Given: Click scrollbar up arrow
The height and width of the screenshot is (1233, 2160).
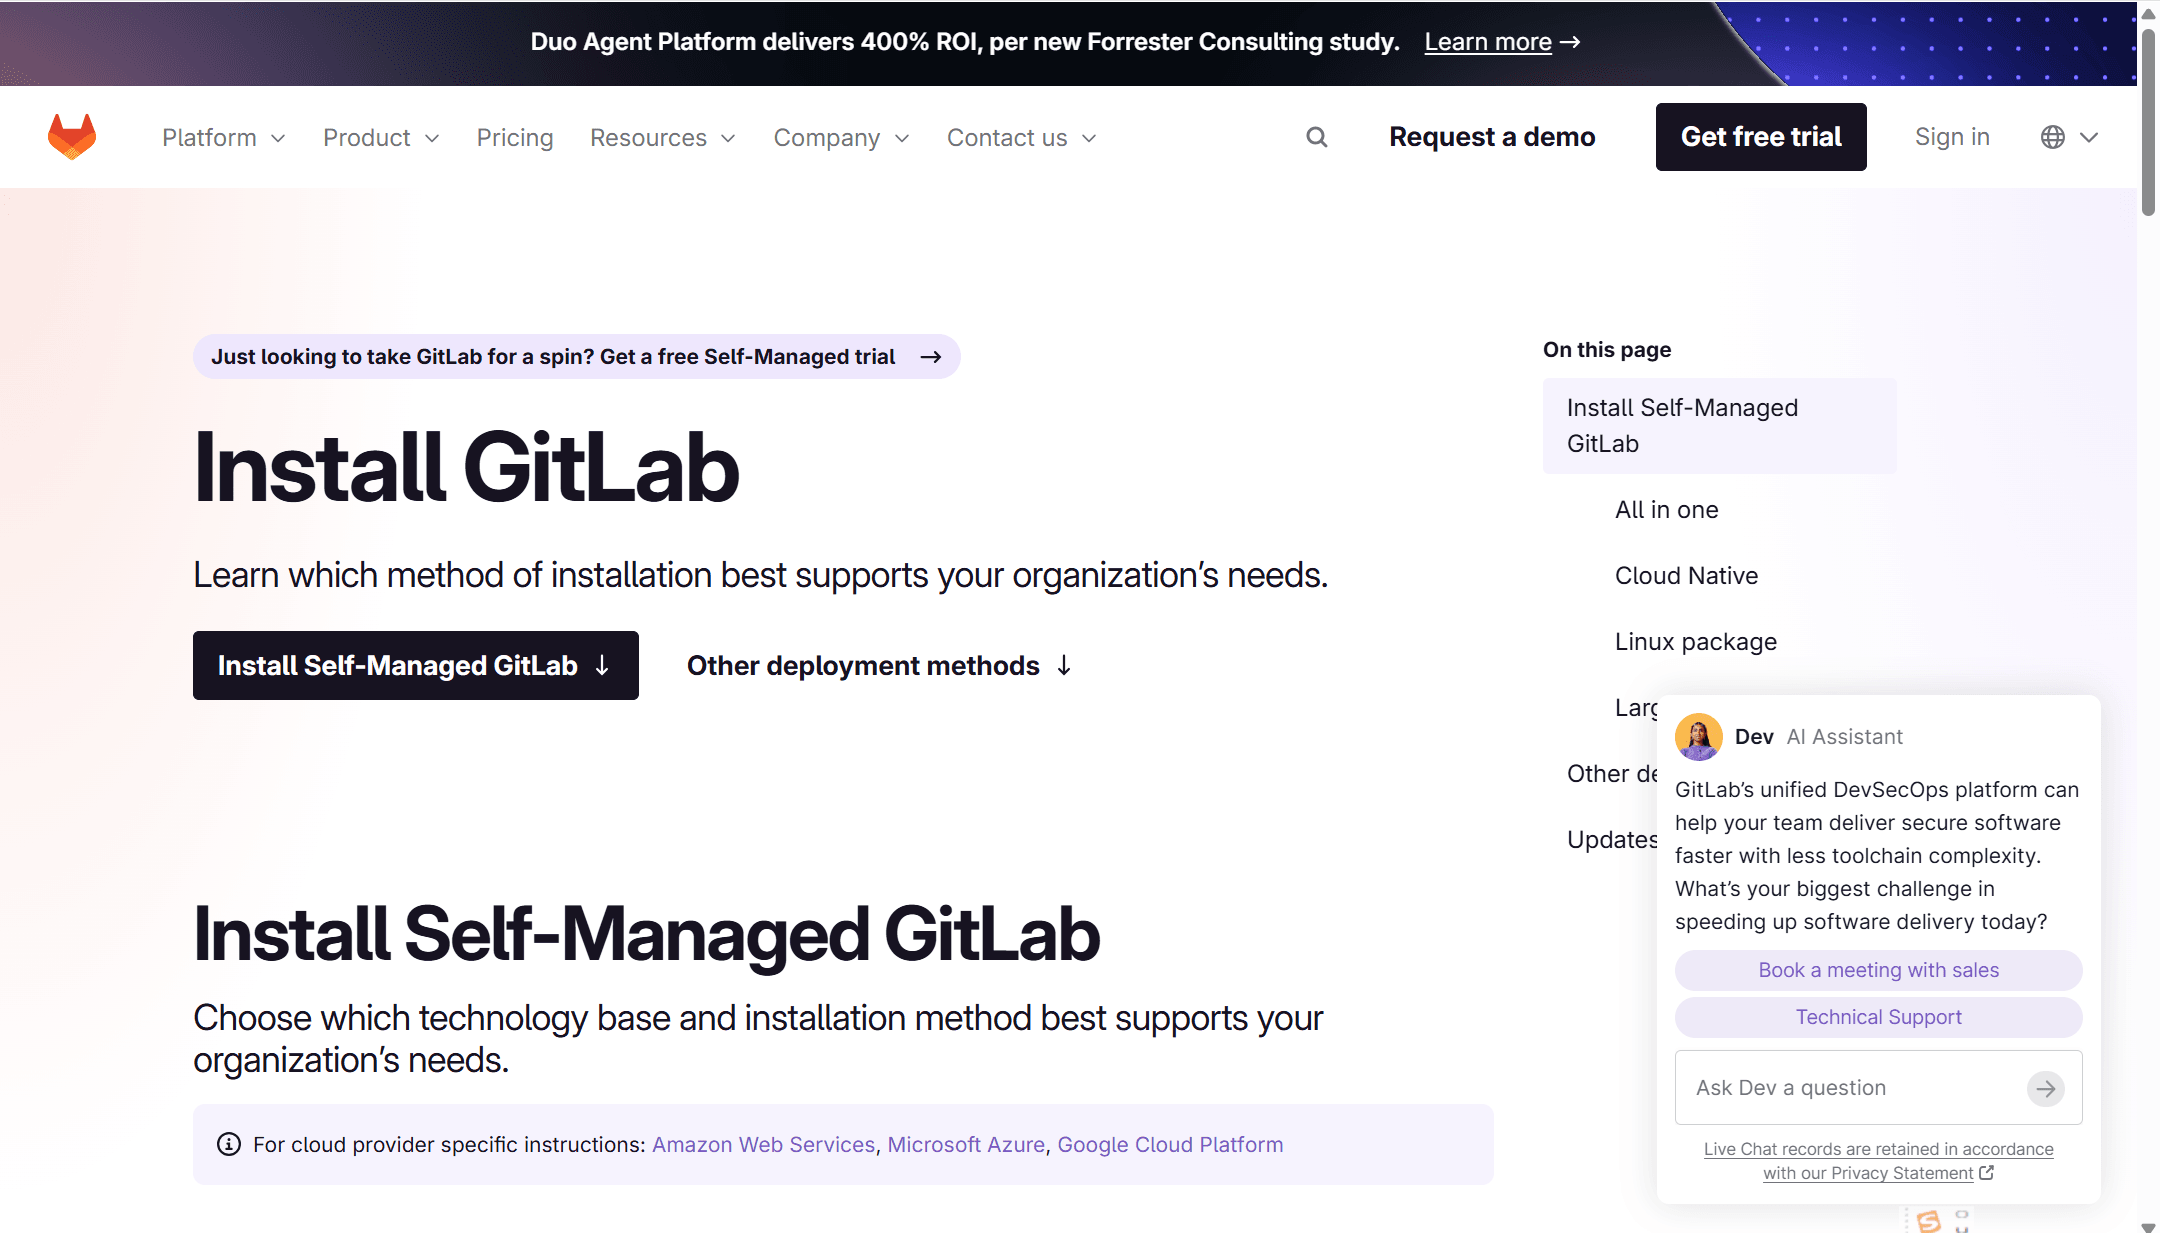Looking at the screenshot, I should [x=2148, y=14].
